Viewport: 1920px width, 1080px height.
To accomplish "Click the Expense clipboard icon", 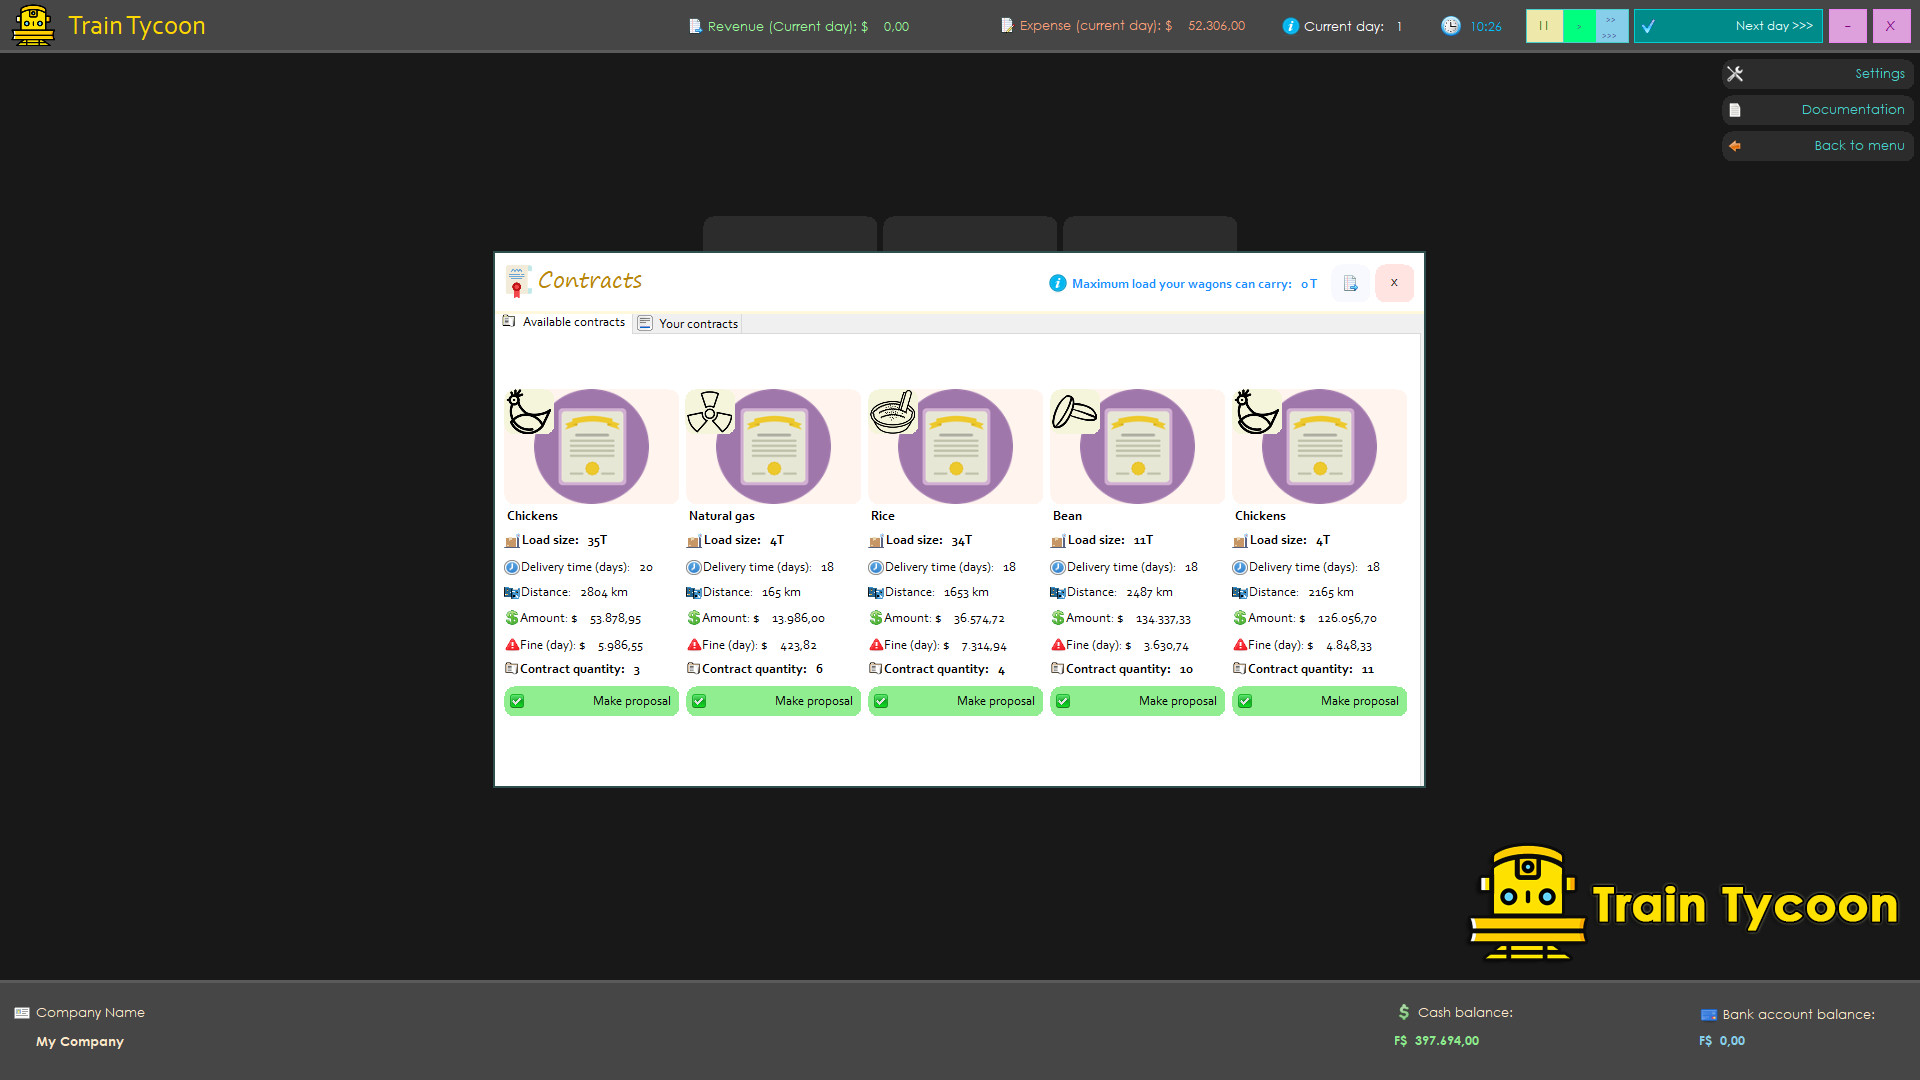I will 1007,25.
